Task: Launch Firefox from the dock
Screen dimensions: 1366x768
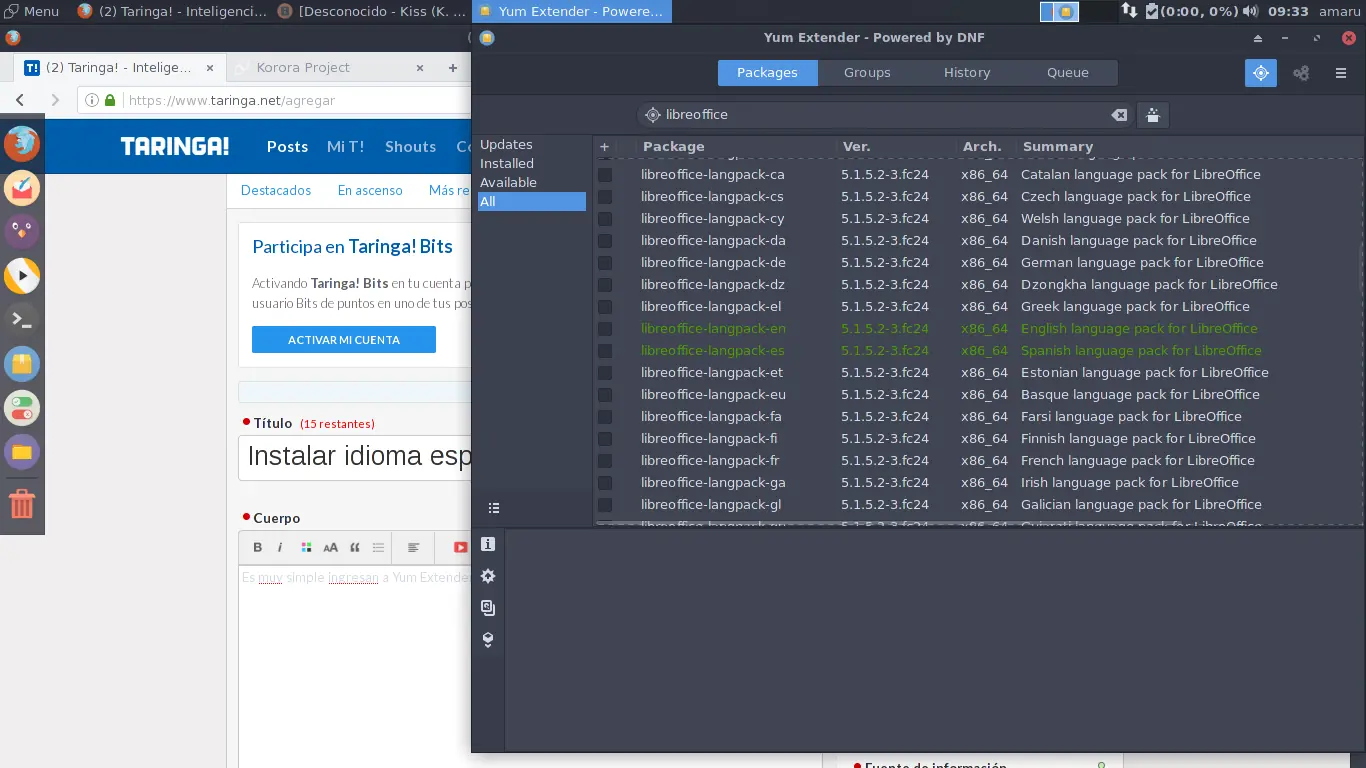Action: pyautogui.click(x=22, y=144)
